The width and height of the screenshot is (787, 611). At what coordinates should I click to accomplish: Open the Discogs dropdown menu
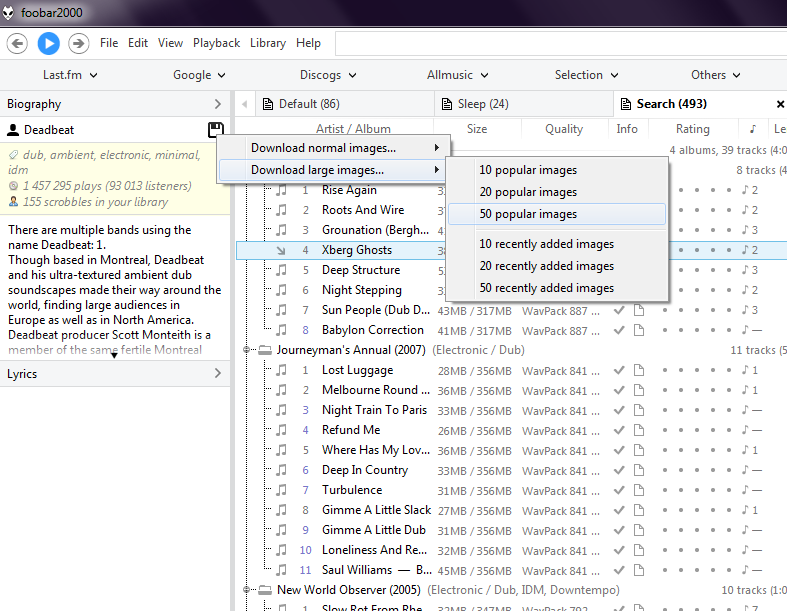coord(326,75)
